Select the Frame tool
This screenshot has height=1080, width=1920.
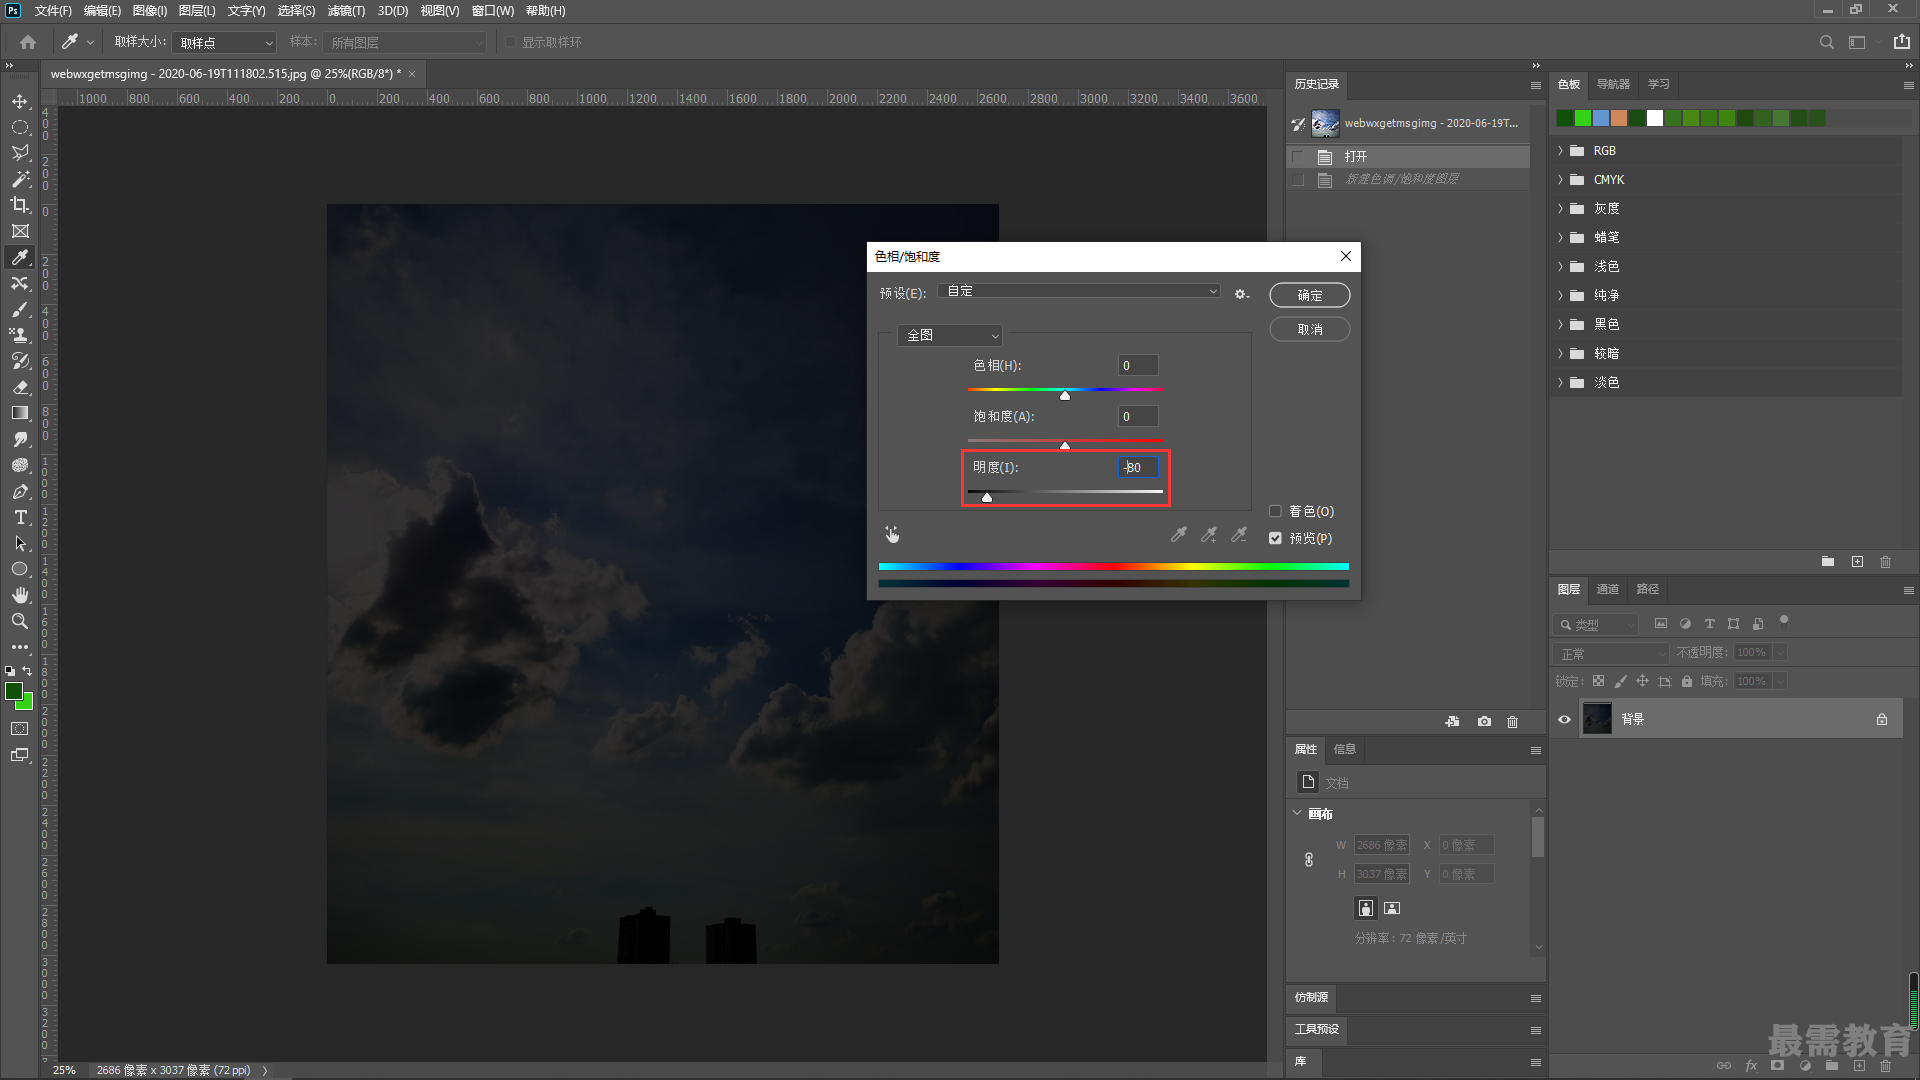coord(20,231)
